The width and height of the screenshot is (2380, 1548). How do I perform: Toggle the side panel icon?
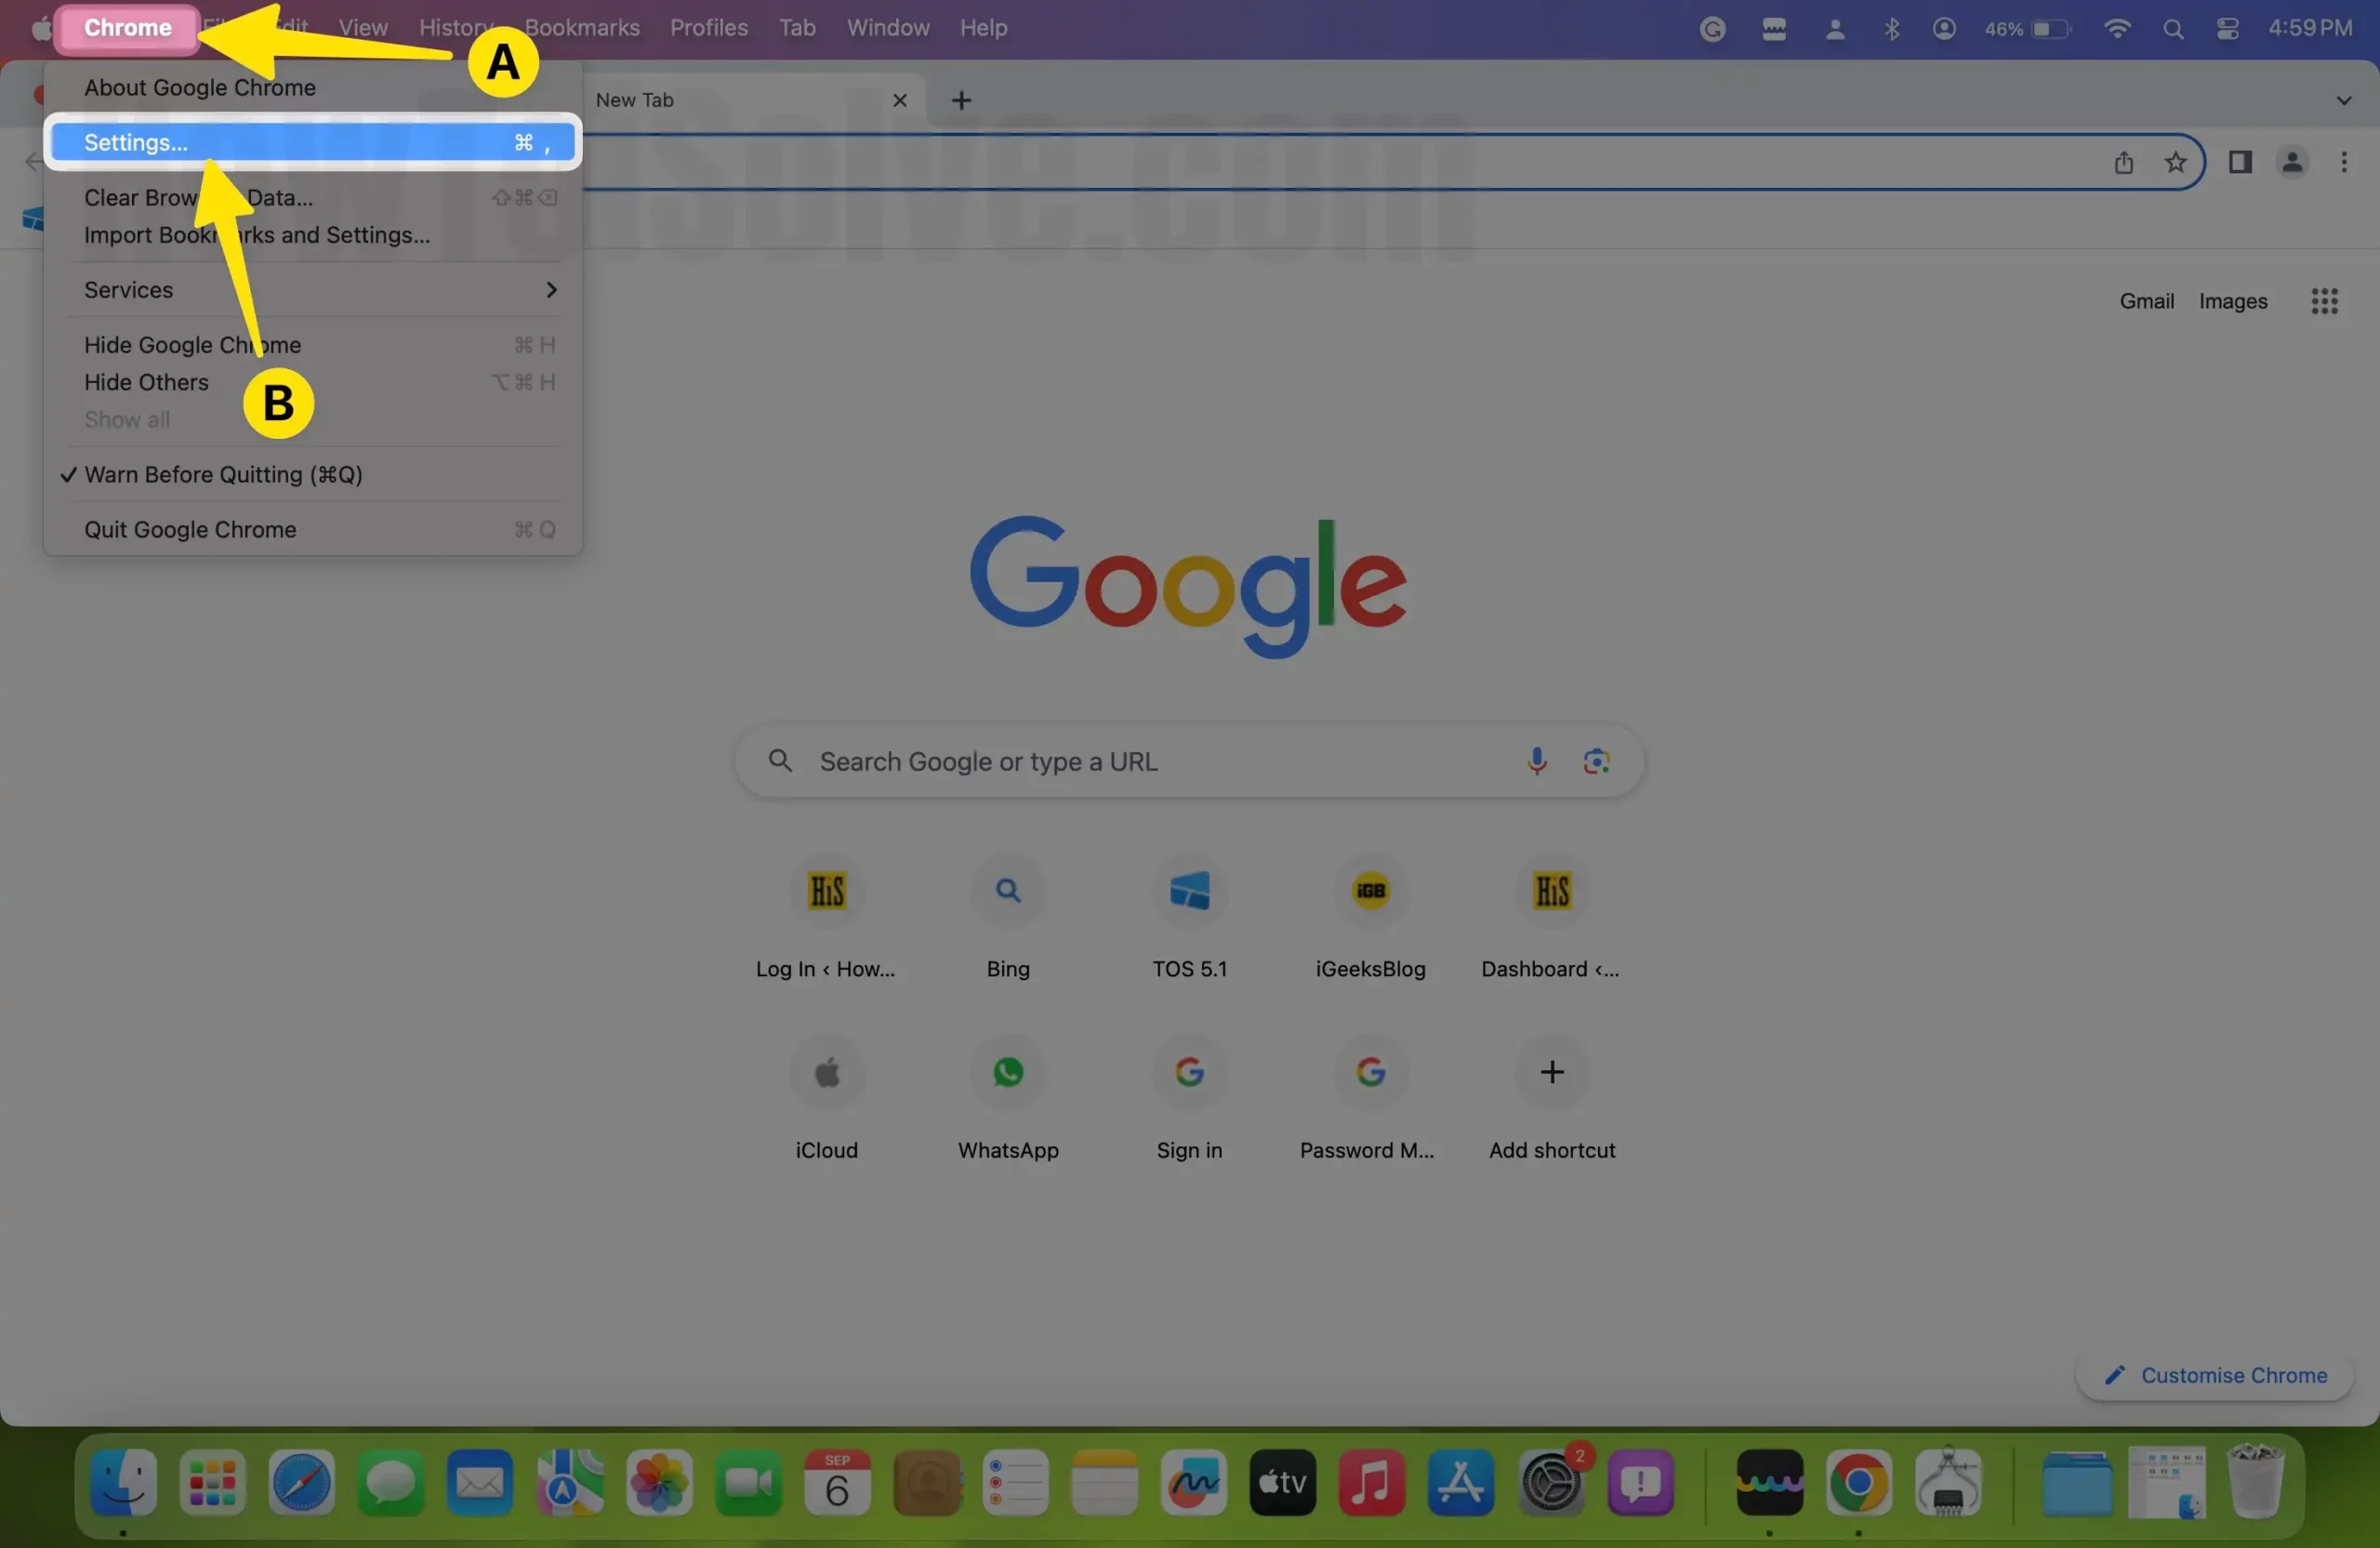2240,162
